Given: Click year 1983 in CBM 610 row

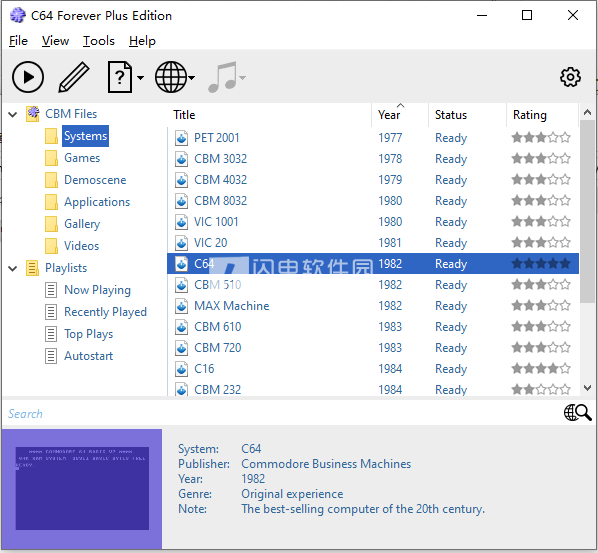Looking at the screenshot, I should click(390, 326).
